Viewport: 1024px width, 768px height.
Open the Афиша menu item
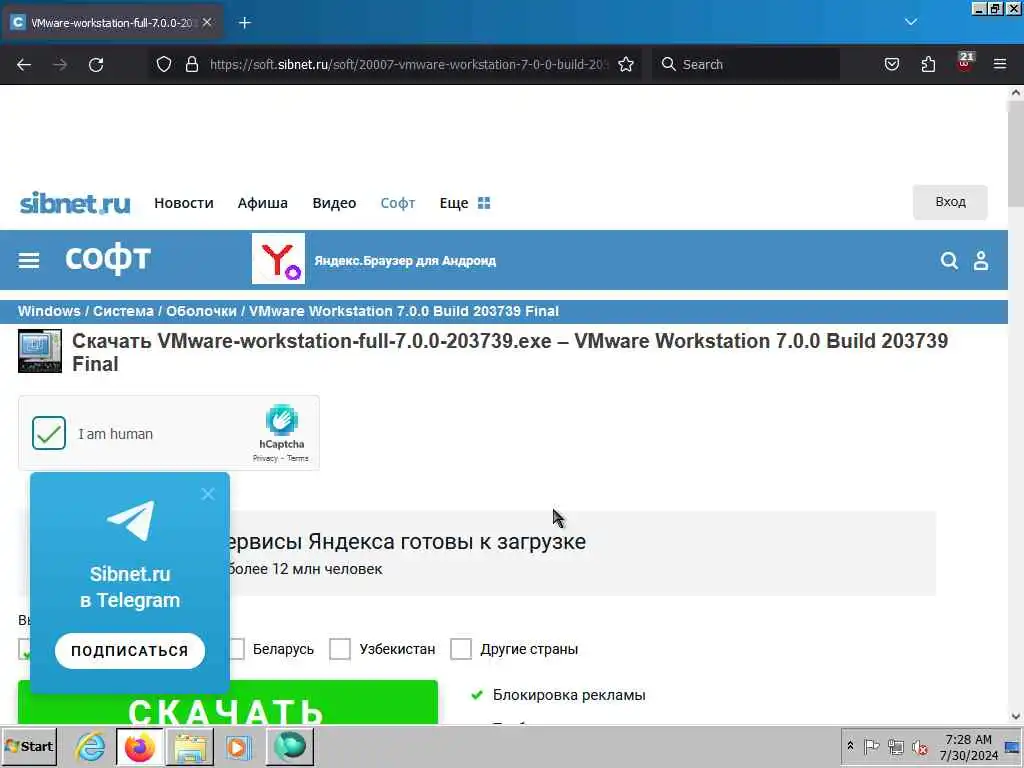[263, 203]
